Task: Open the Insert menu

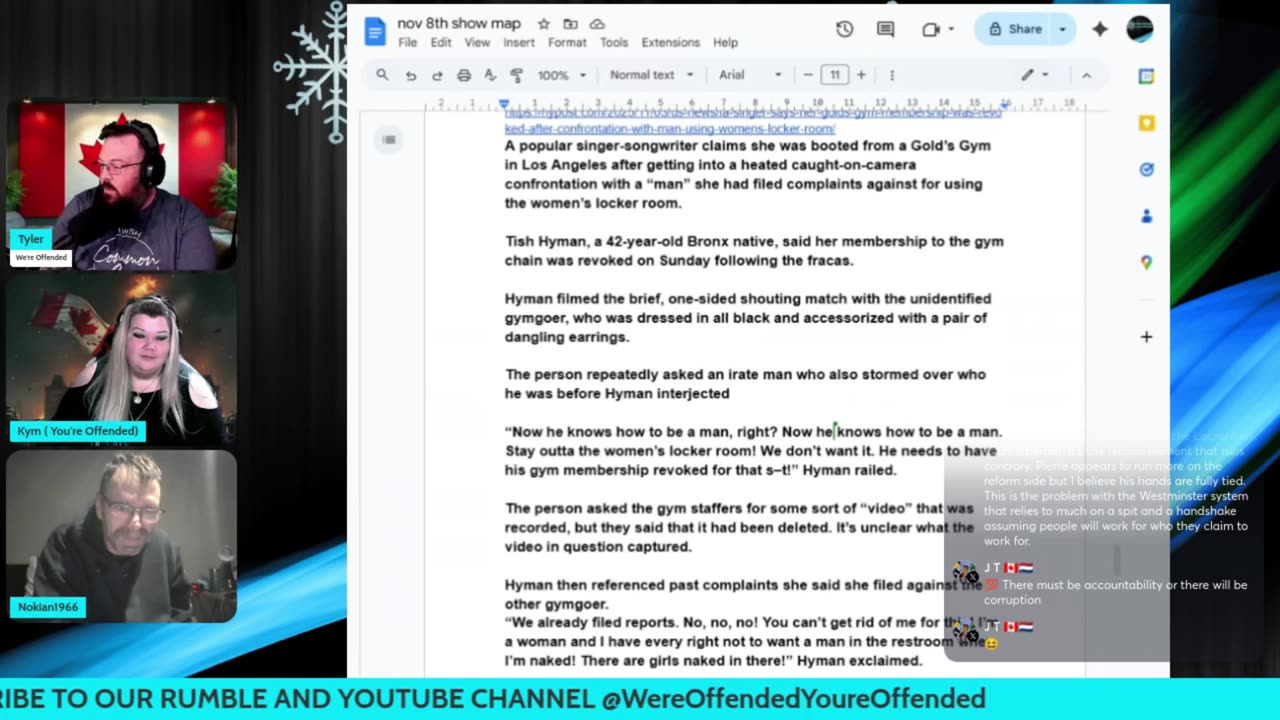Action: pos(519,43)
